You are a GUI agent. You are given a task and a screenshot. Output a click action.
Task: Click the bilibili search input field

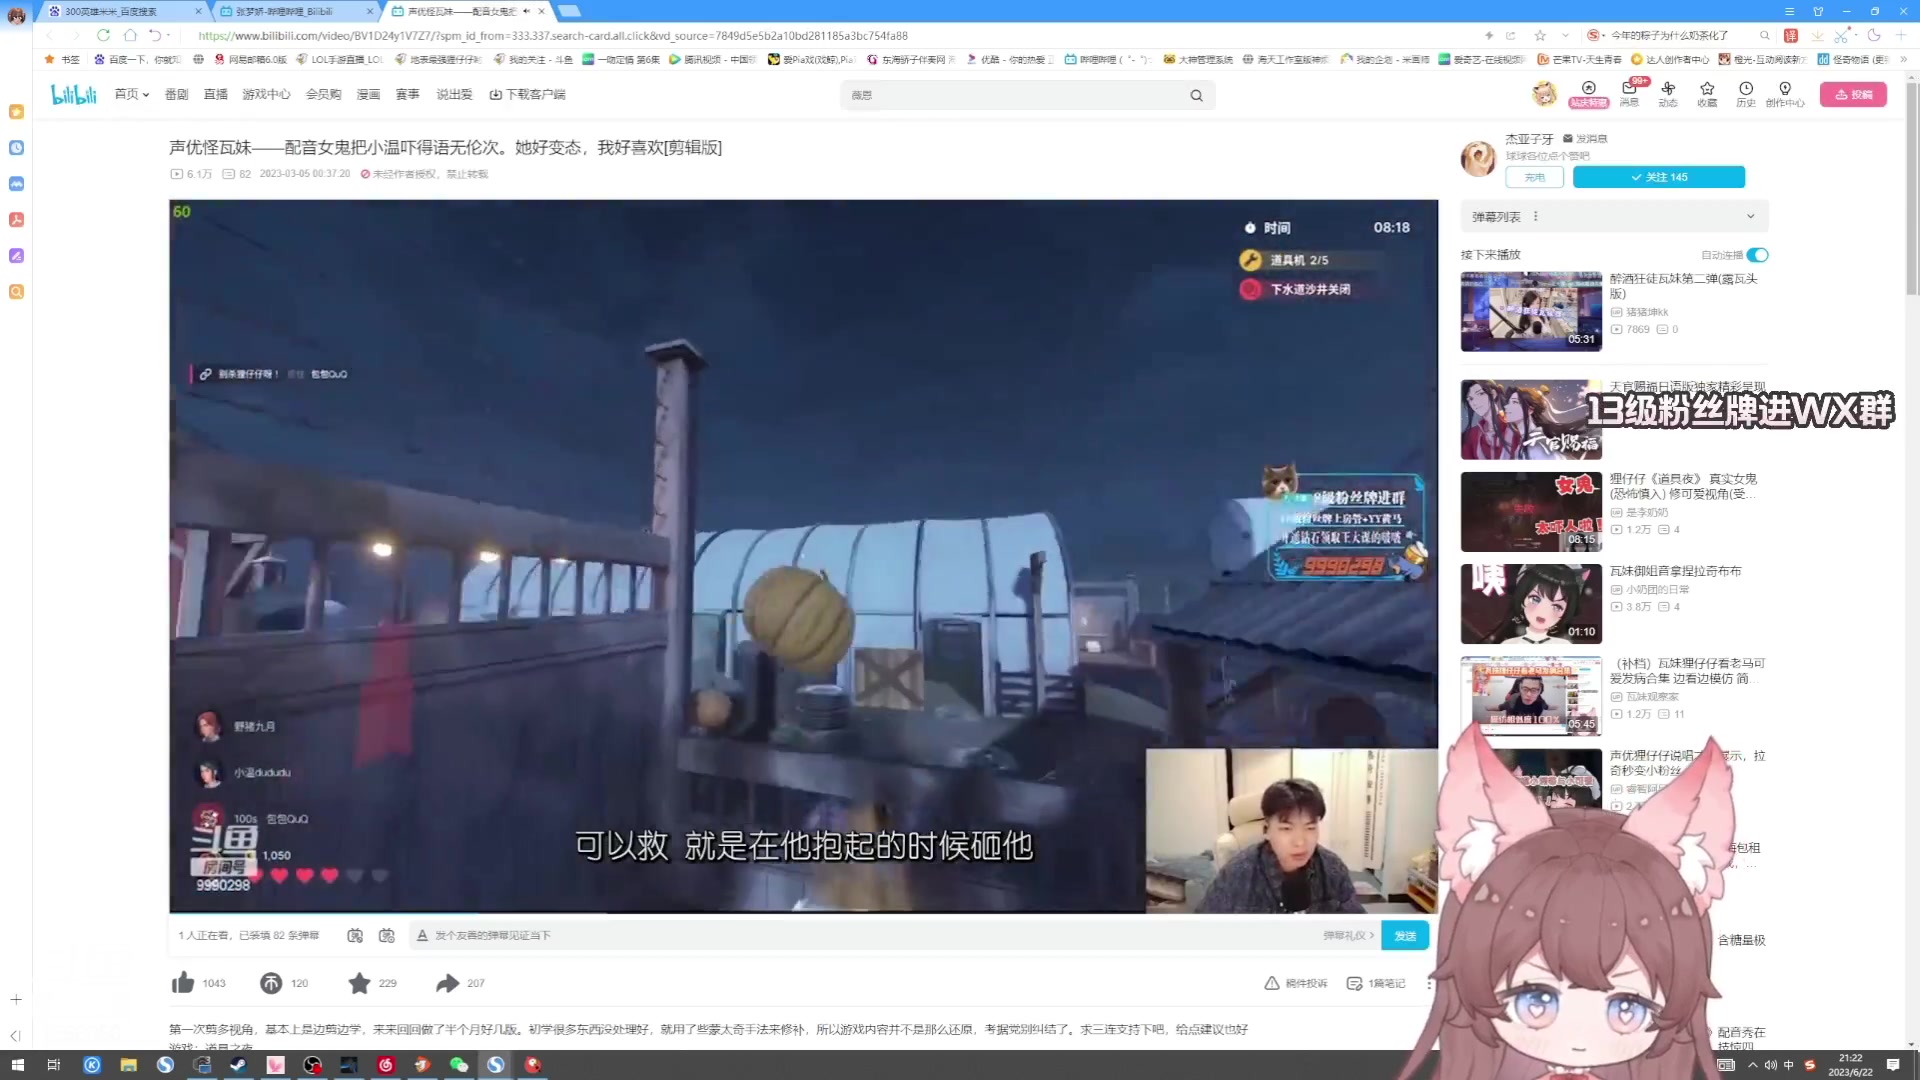click(x=1012, y=96)
